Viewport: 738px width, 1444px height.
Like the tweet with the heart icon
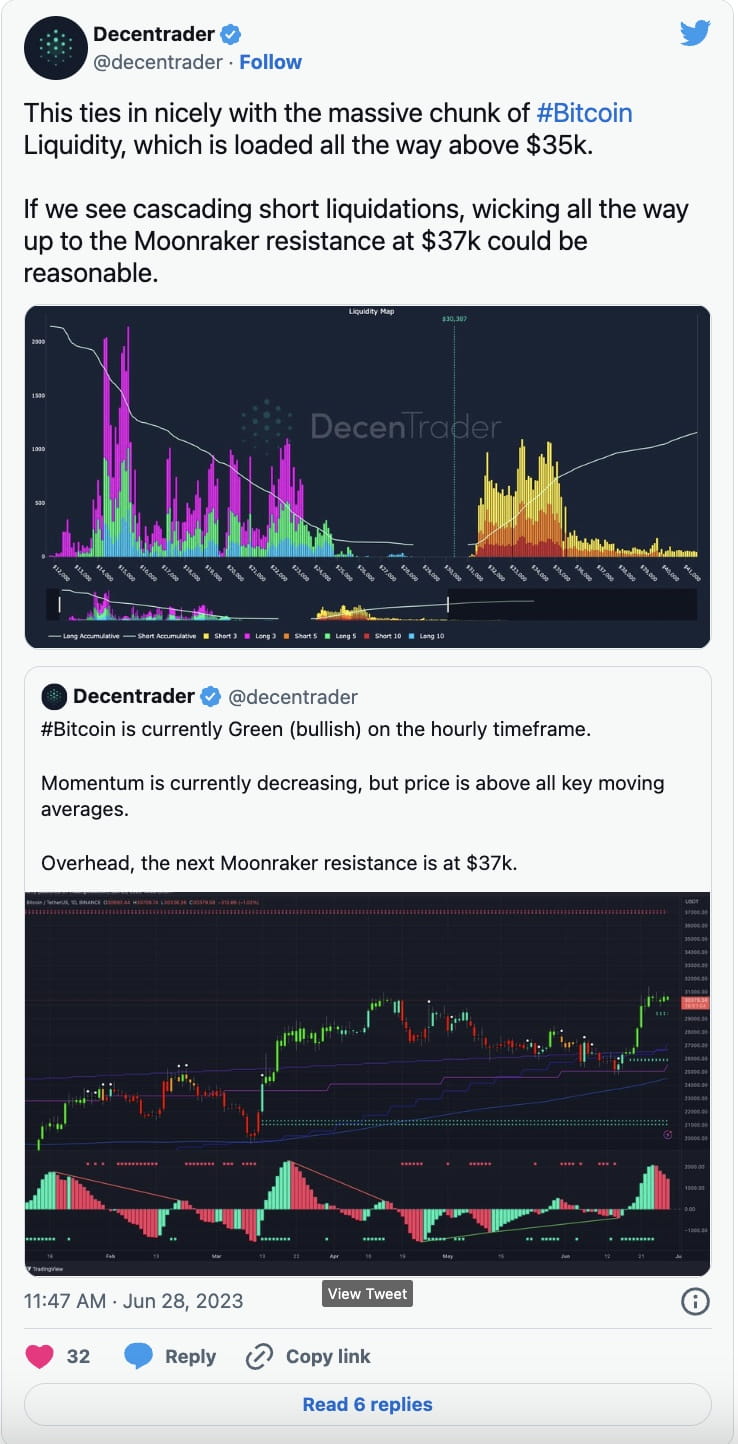tap(39, 1356)
